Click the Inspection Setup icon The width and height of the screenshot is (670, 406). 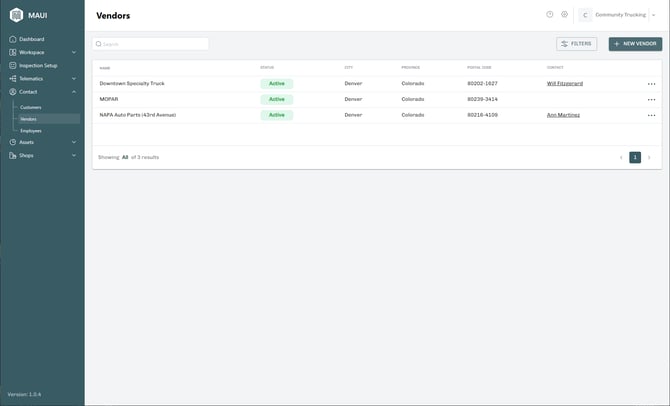coord(13,66)
